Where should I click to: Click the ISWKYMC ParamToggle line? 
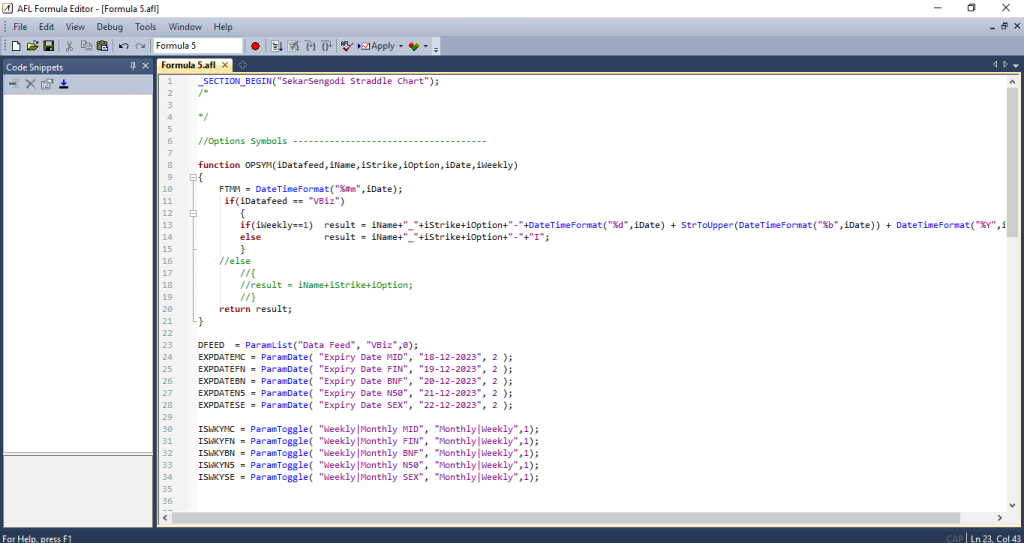point(368,429)
